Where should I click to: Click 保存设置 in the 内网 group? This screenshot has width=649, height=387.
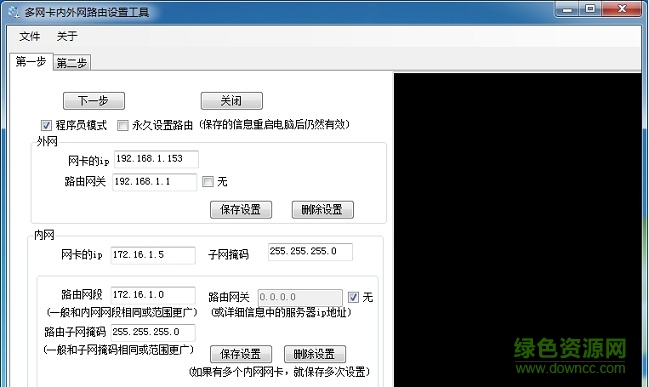pos(240,354)
